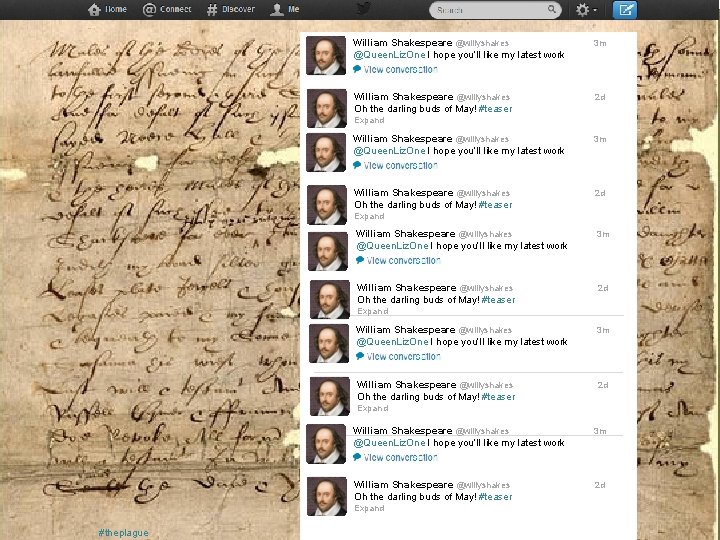Open Shakespeare's avatar on the fourth tweet
Viewport: 720px width, 540px height.
[327, 205]
